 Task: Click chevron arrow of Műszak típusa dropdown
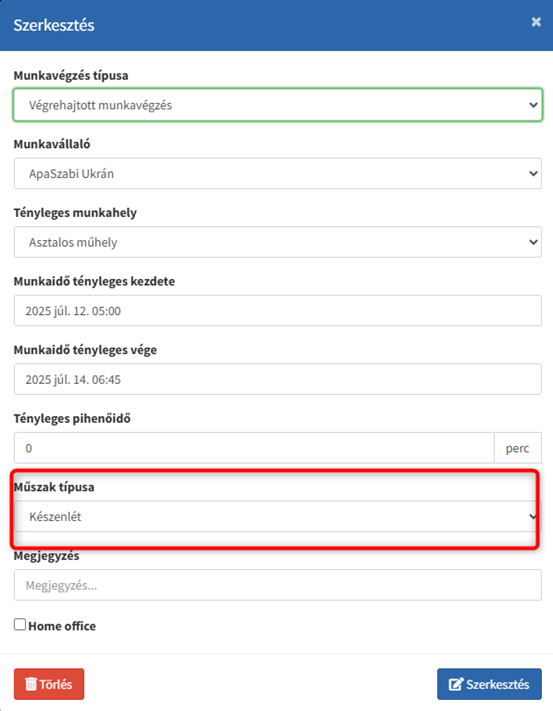[533, 516]
